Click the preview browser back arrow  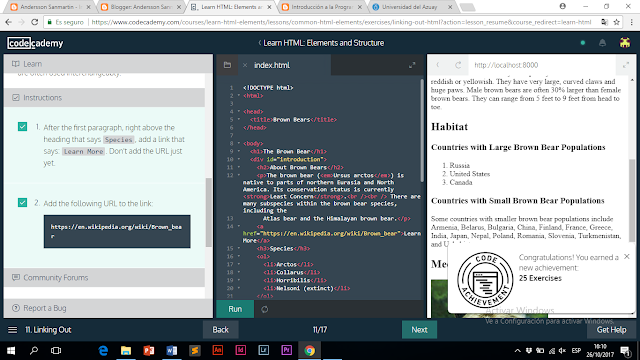pos(438,65)
